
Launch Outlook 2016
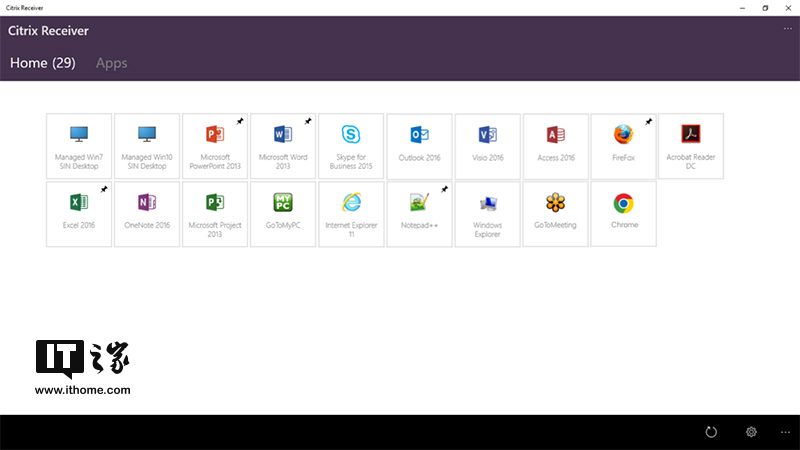pyautogui.click(x=419, y=146)
